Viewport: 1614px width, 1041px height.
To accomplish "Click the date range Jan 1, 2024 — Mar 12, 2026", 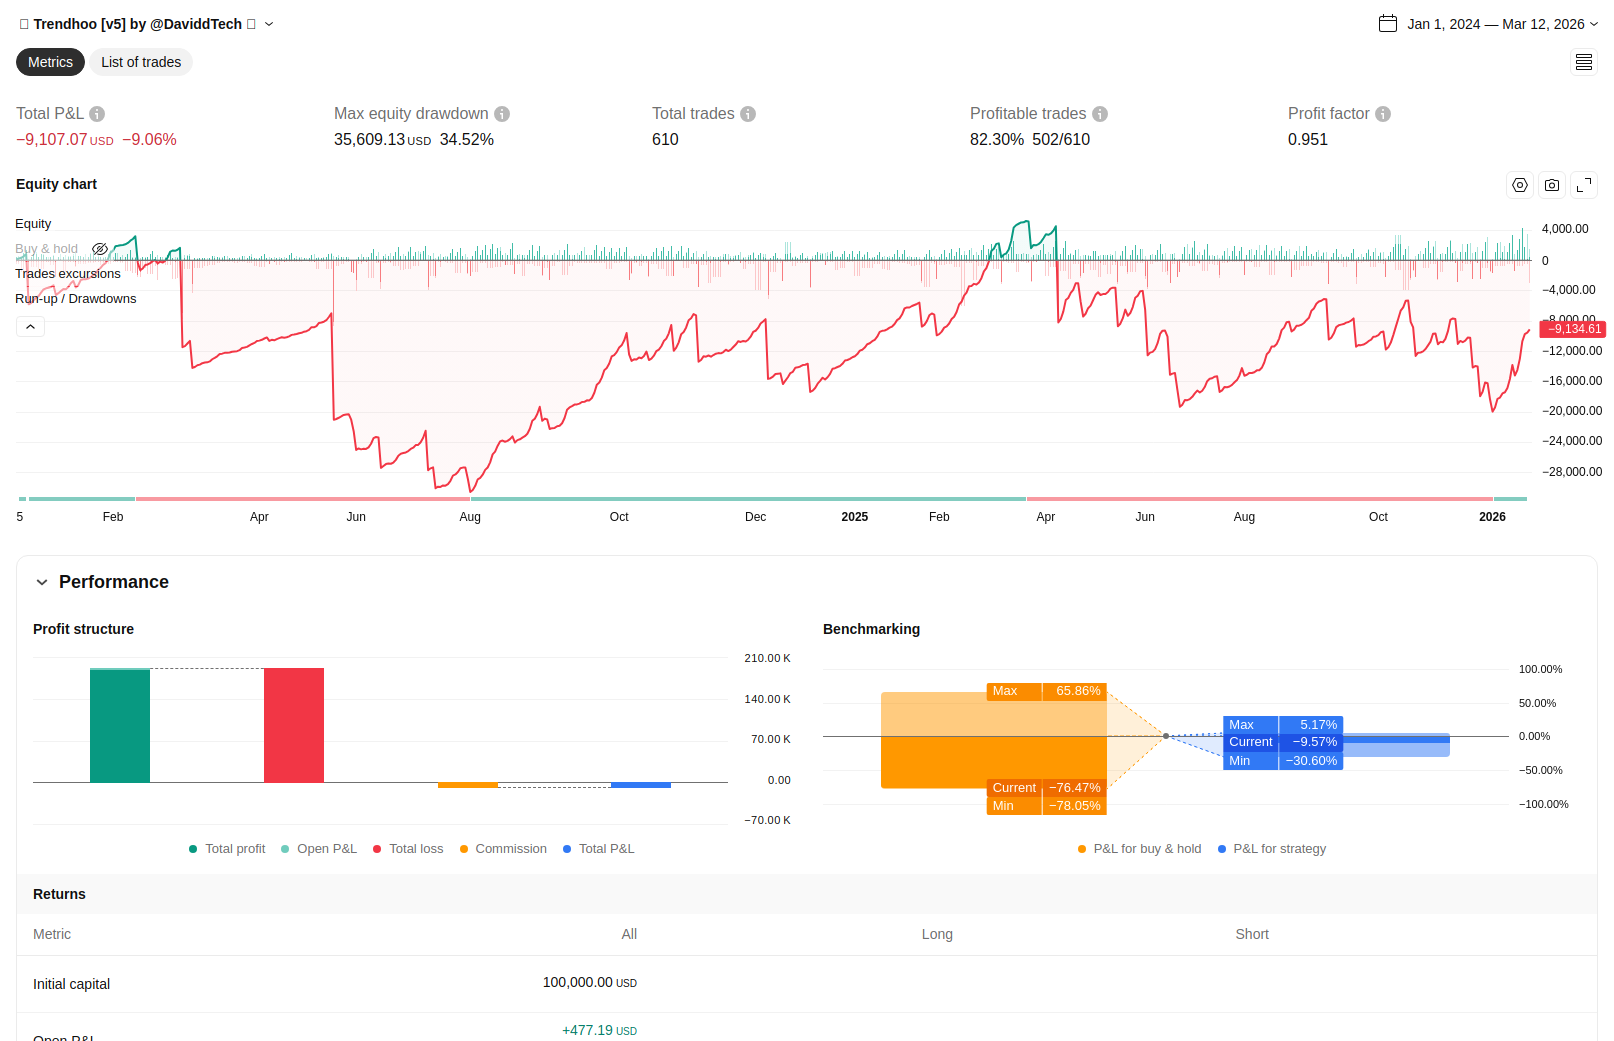I will click(x=1495, y=24).
